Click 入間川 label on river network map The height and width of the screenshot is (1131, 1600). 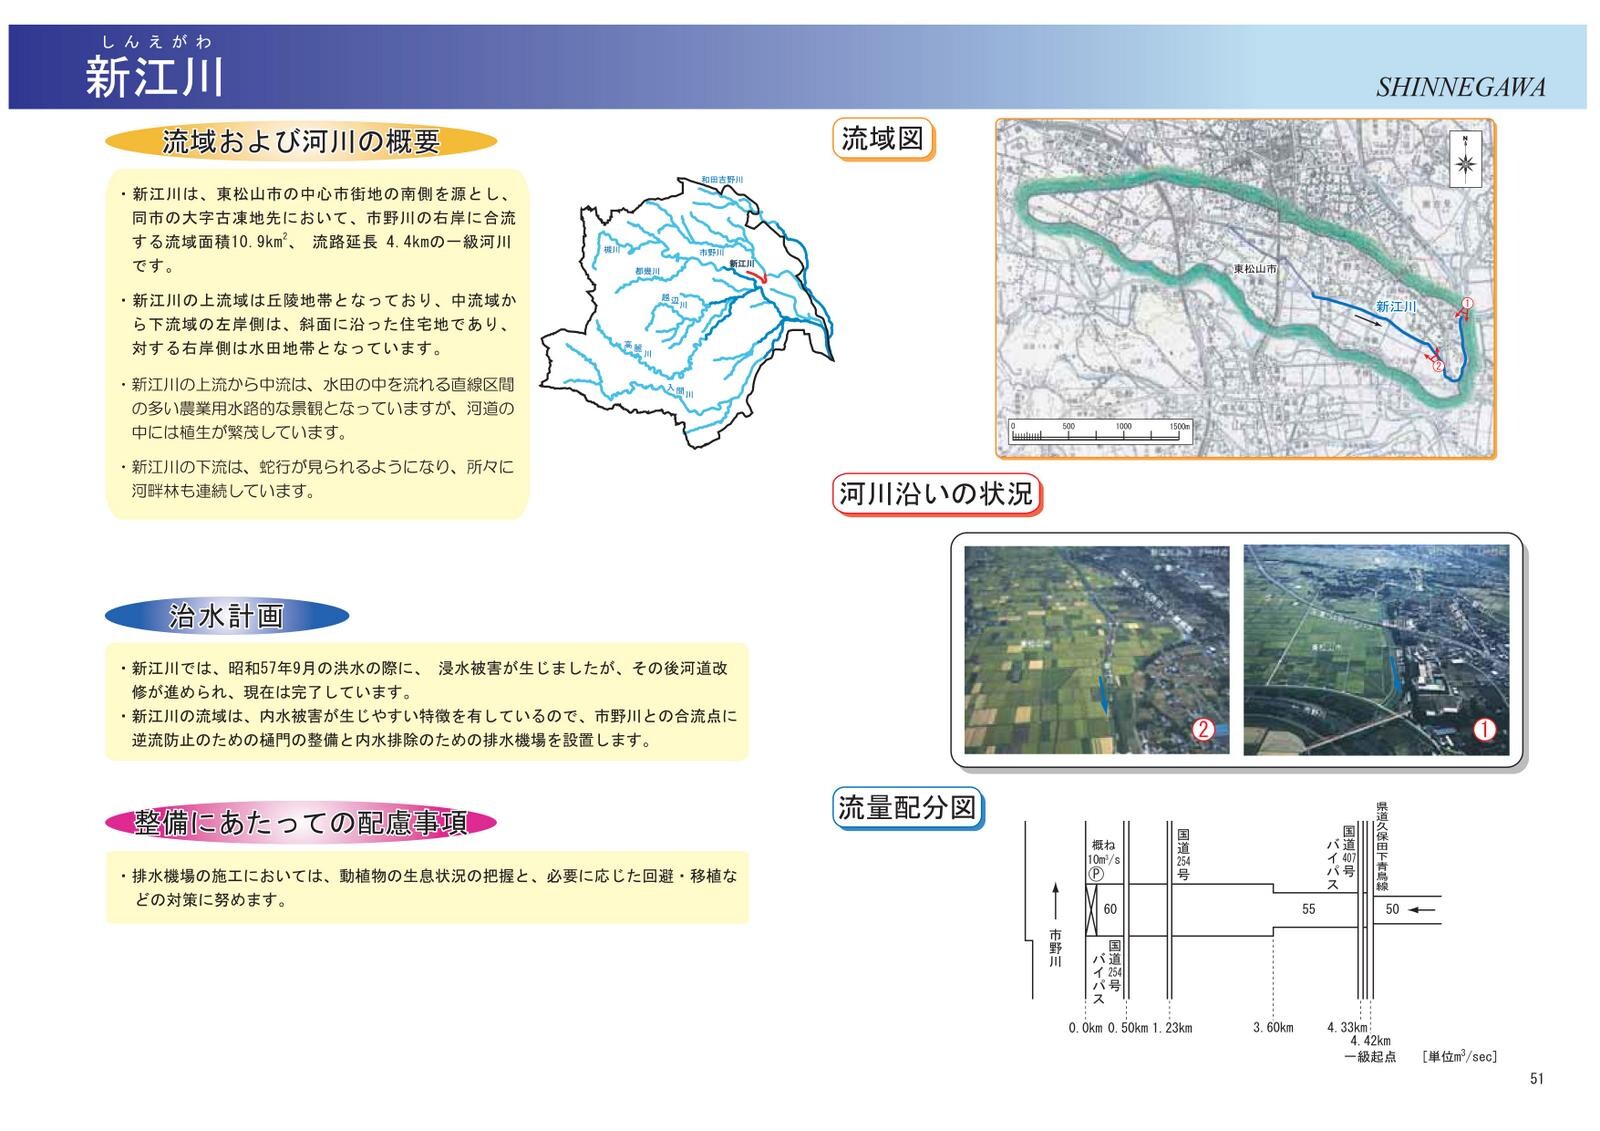[x=680, y=391]
